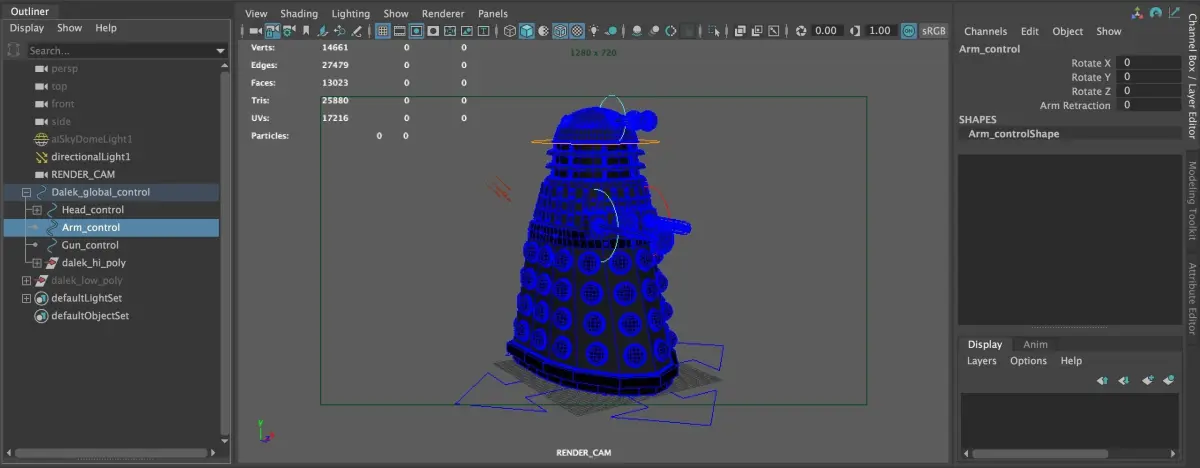Viewport: 1200px width, 468px height.
Task: Open the Channels menu in Channel Box
Action: 985,32
